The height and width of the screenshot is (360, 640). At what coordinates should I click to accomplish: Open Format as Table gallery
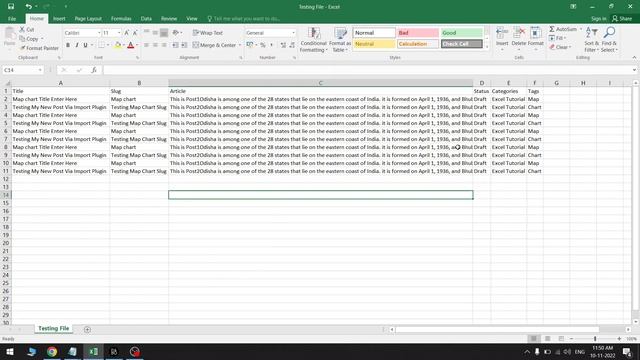click(x=340, y=40)
